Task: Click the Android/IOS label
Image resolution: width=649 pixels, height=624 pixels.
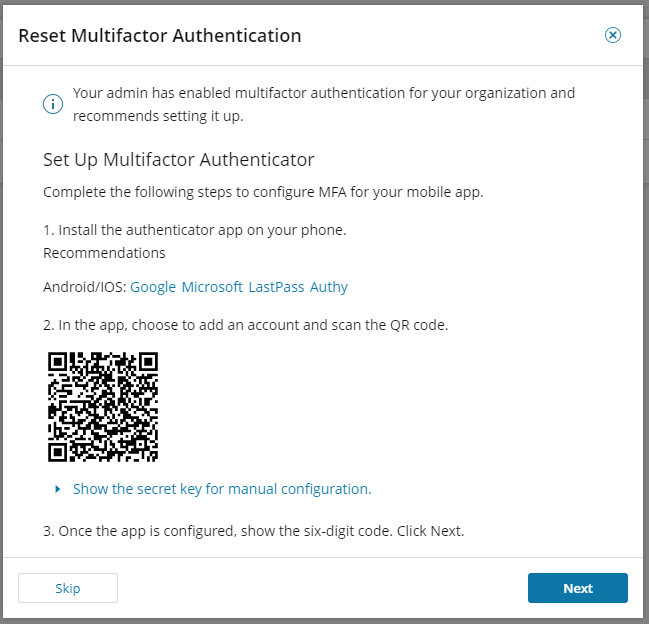Action: click(85, 287)
